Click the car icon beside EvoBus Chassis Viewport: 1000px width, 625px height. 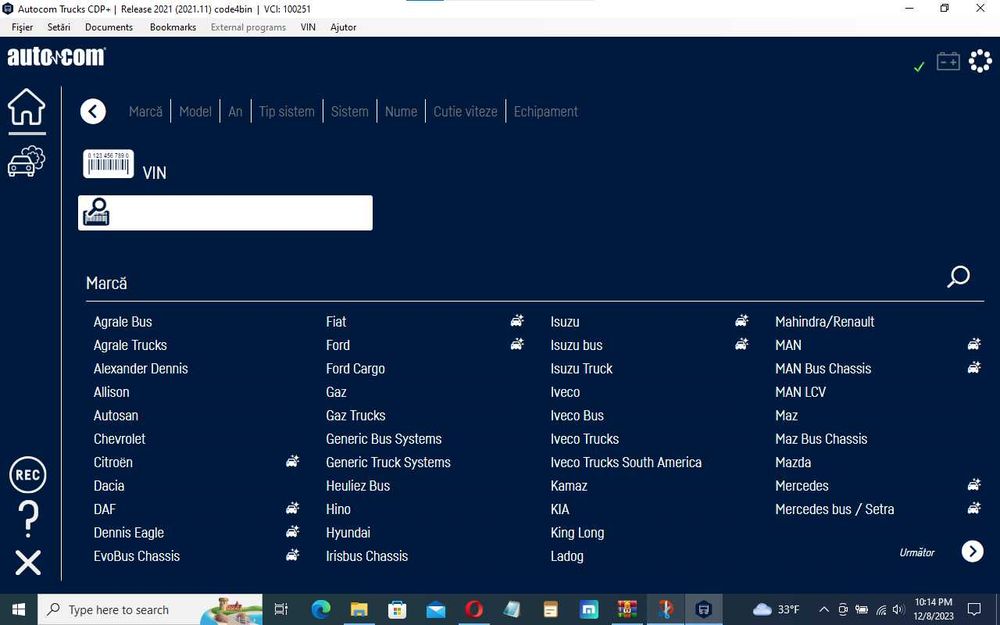click(293, 555)
